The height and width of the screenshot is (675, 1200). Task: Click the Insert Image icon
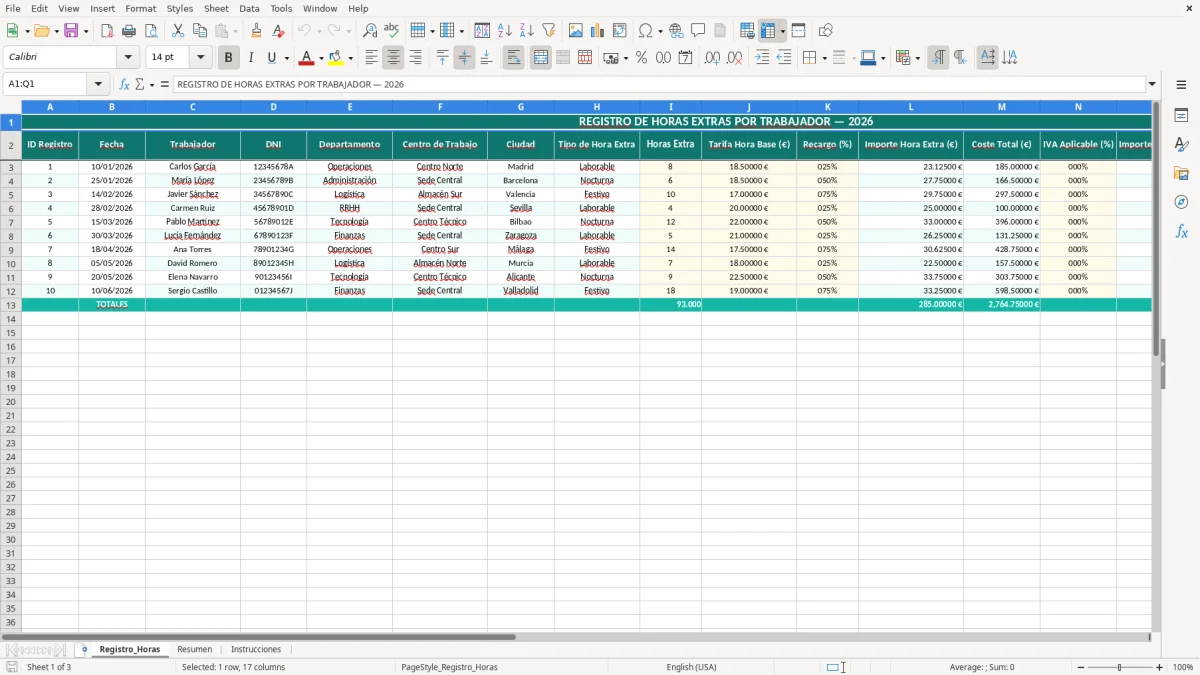point(576,31)
